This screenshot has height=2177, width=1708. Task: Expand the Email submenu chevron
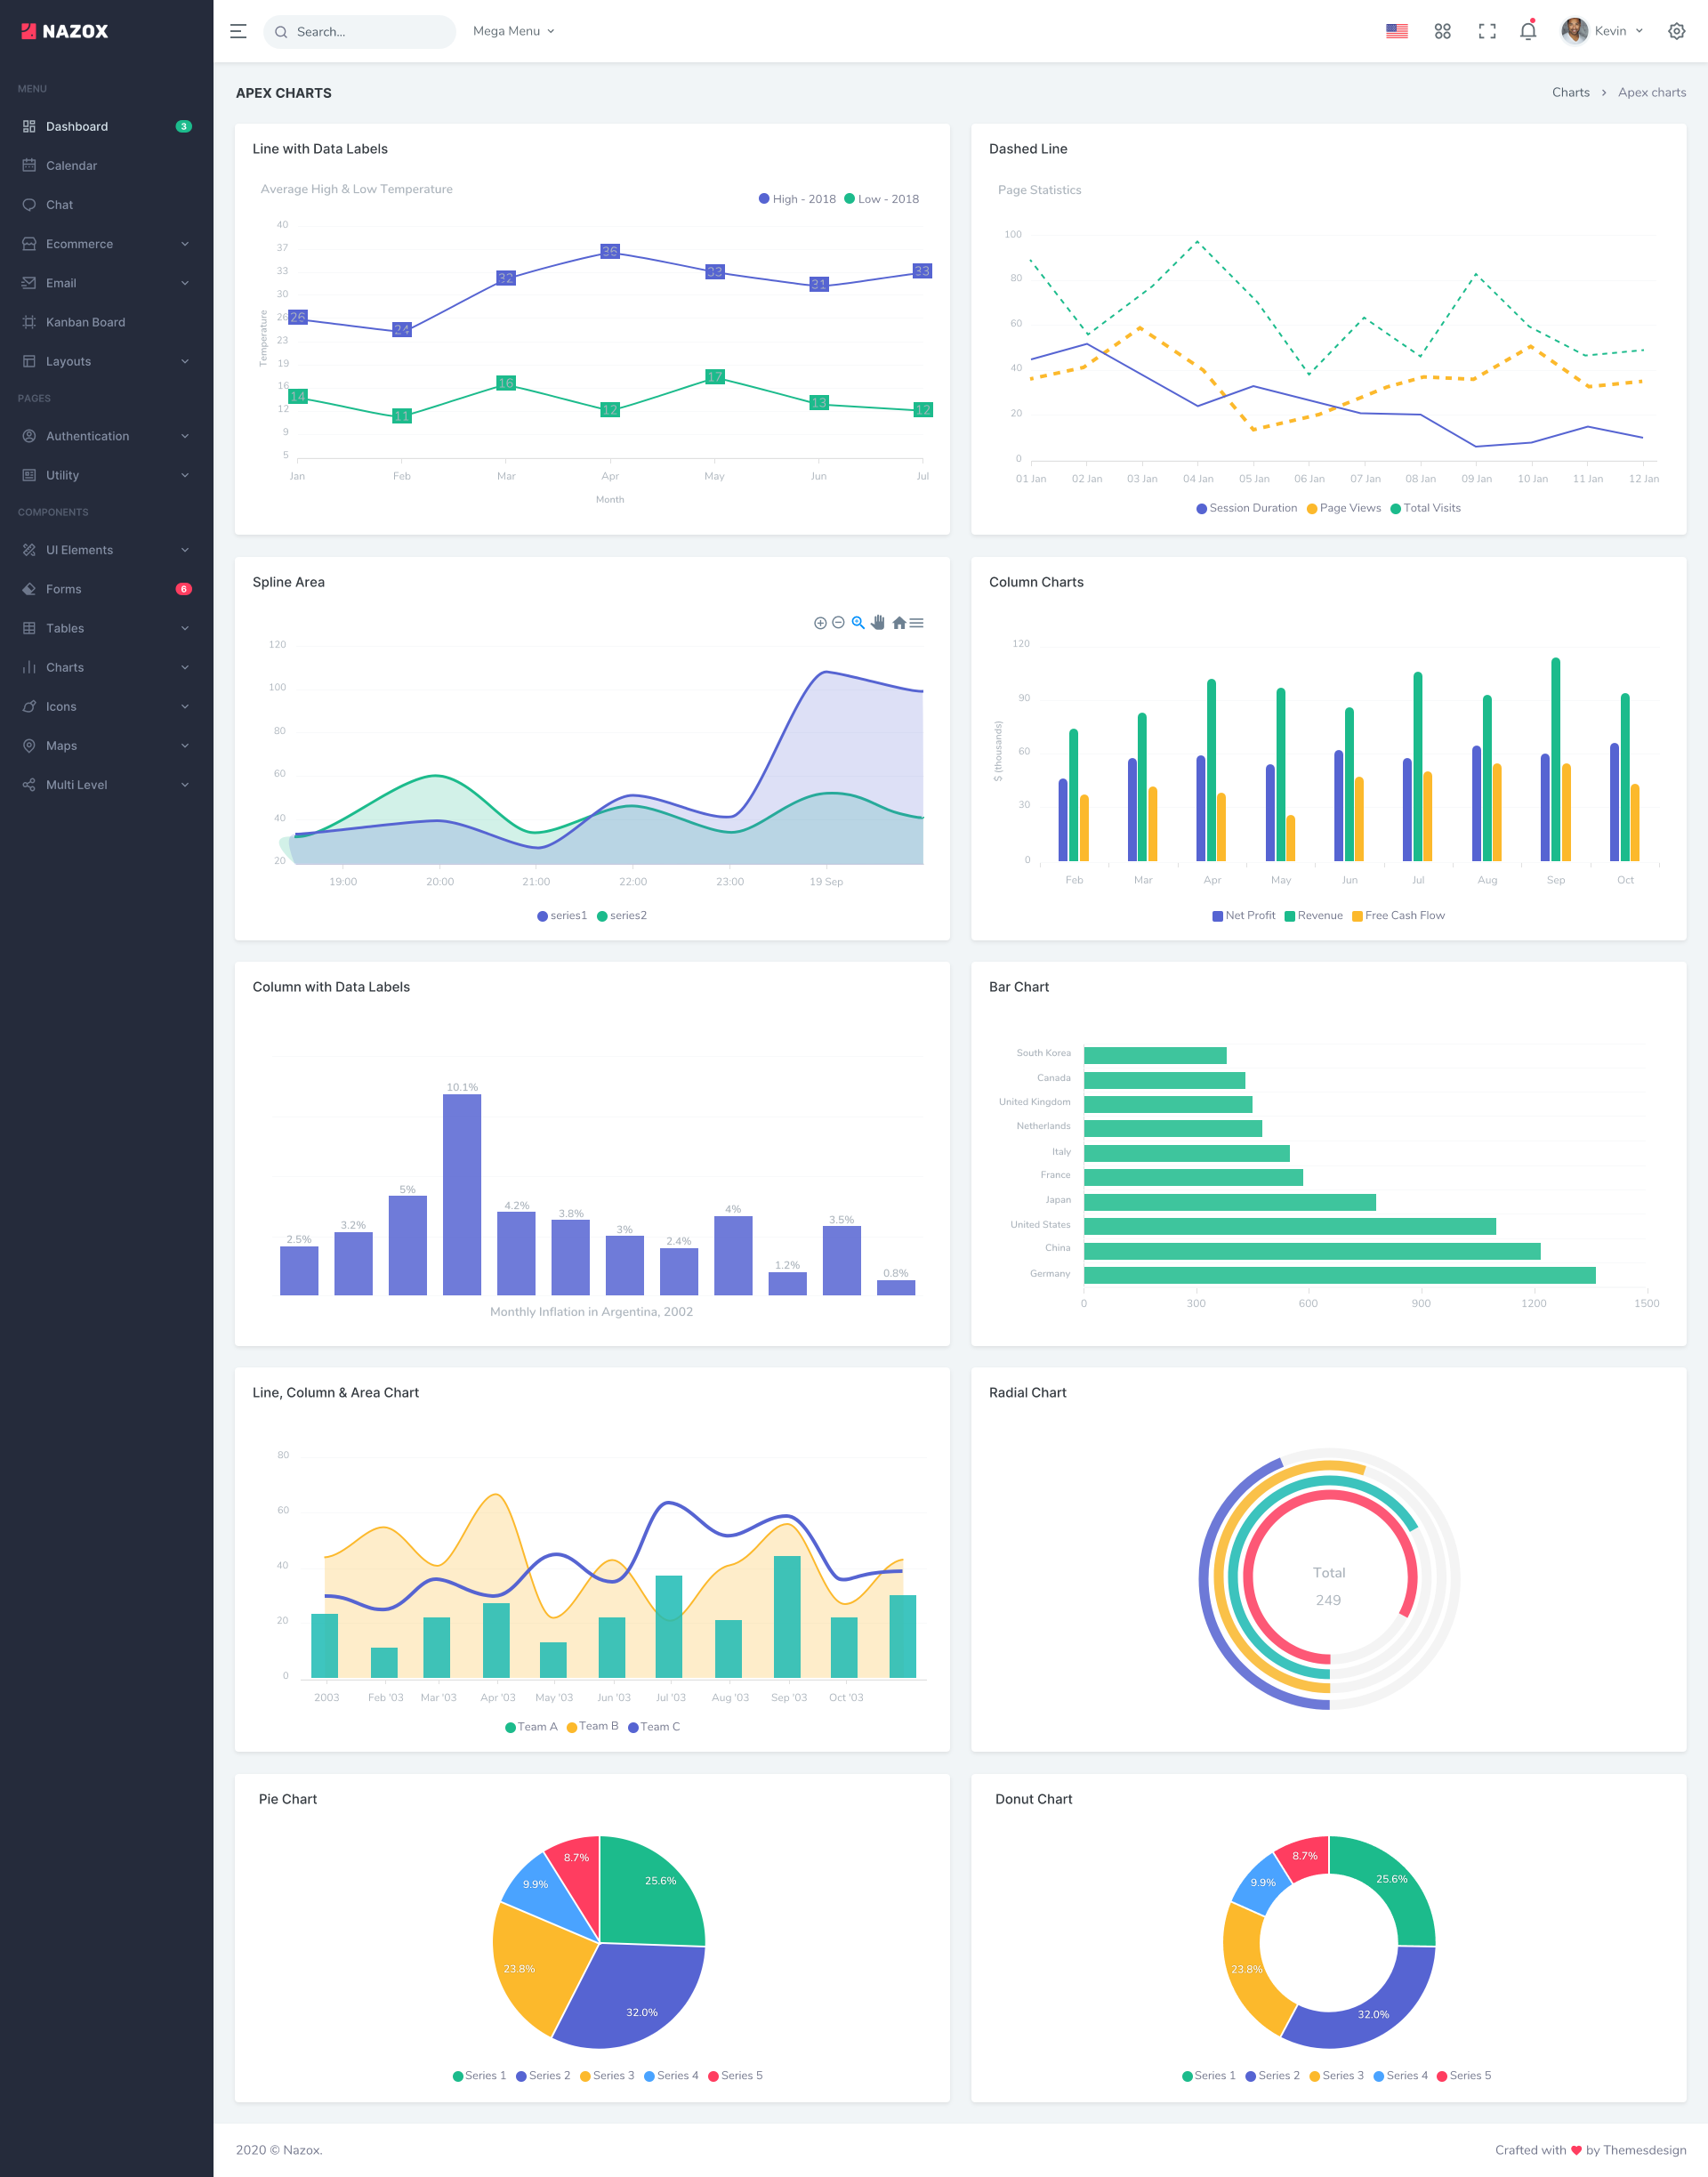point(185,283)
